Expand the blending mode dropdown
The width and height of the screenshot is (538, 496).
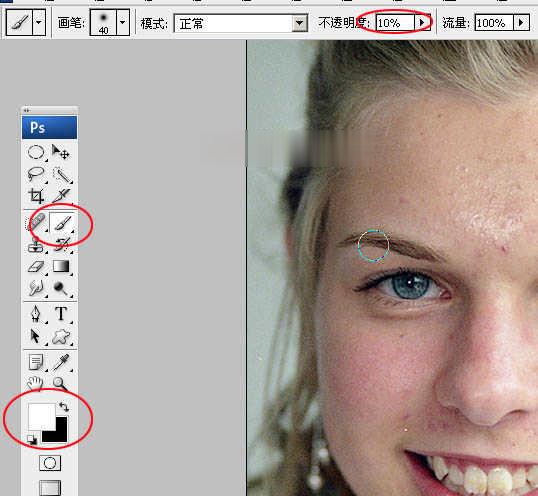[x=300, y=23]
